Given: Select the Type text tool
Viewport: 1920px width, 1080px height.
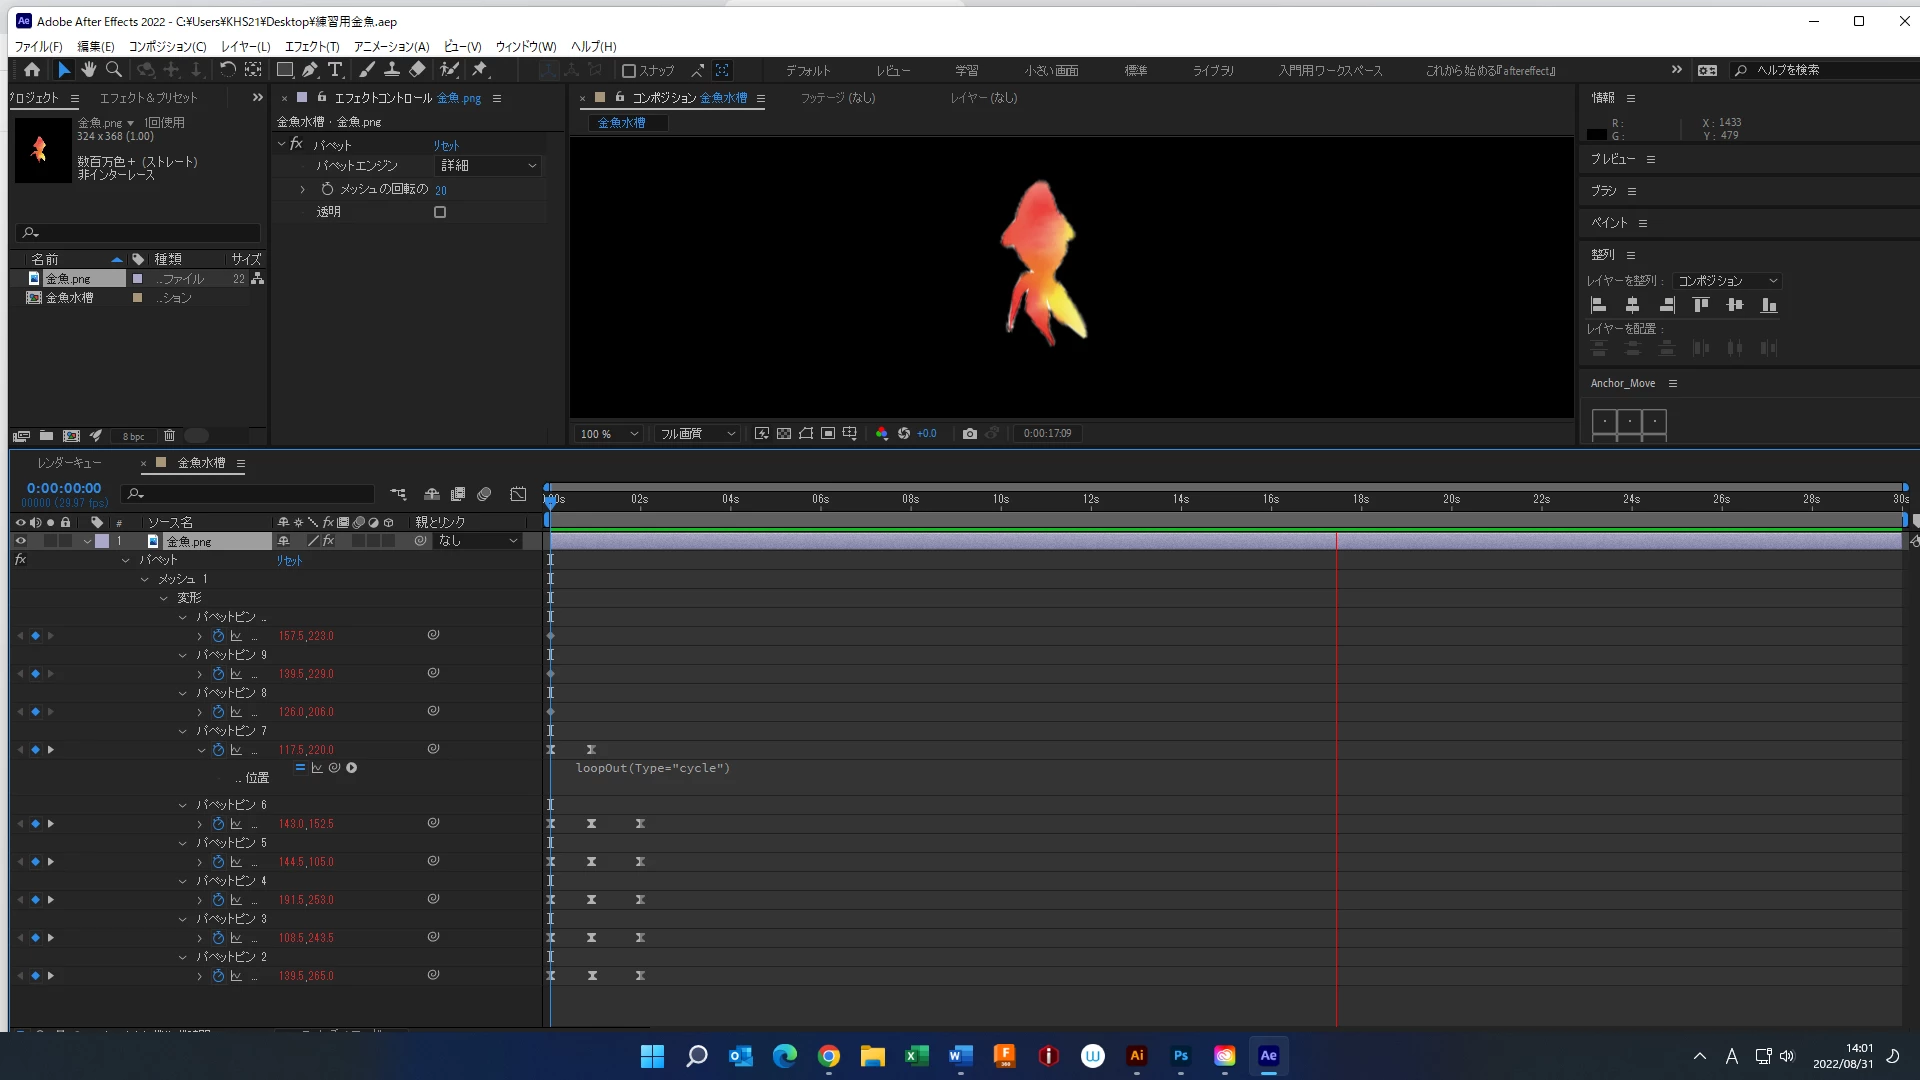Looking at the screenshot, I should tap(335, 70).
